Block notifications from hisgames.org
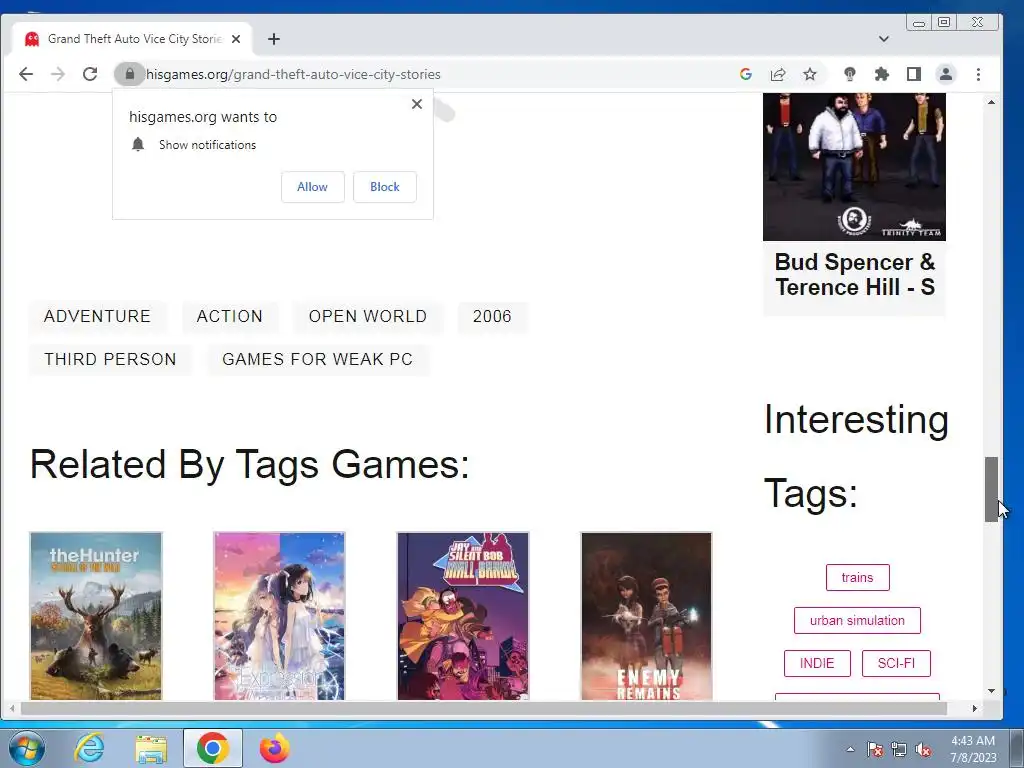This screenshot has width=1024, height=768. (385, 187)
